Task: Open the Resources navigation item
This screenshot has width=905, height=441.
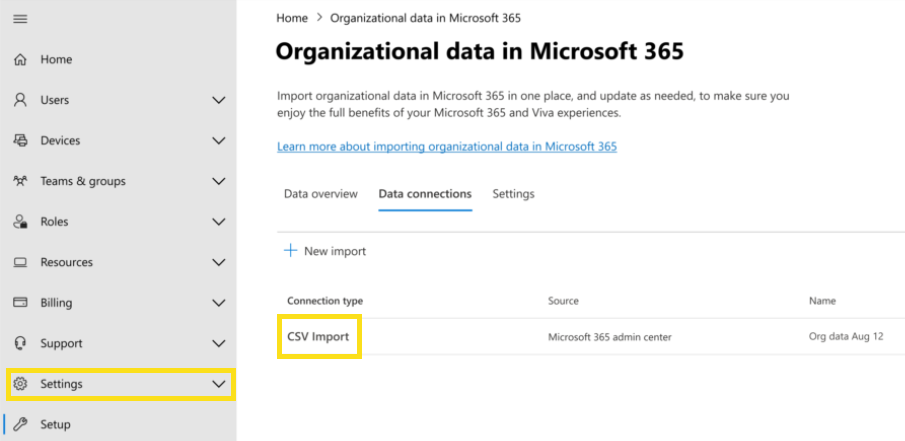Action: click(x=118, y=262)
